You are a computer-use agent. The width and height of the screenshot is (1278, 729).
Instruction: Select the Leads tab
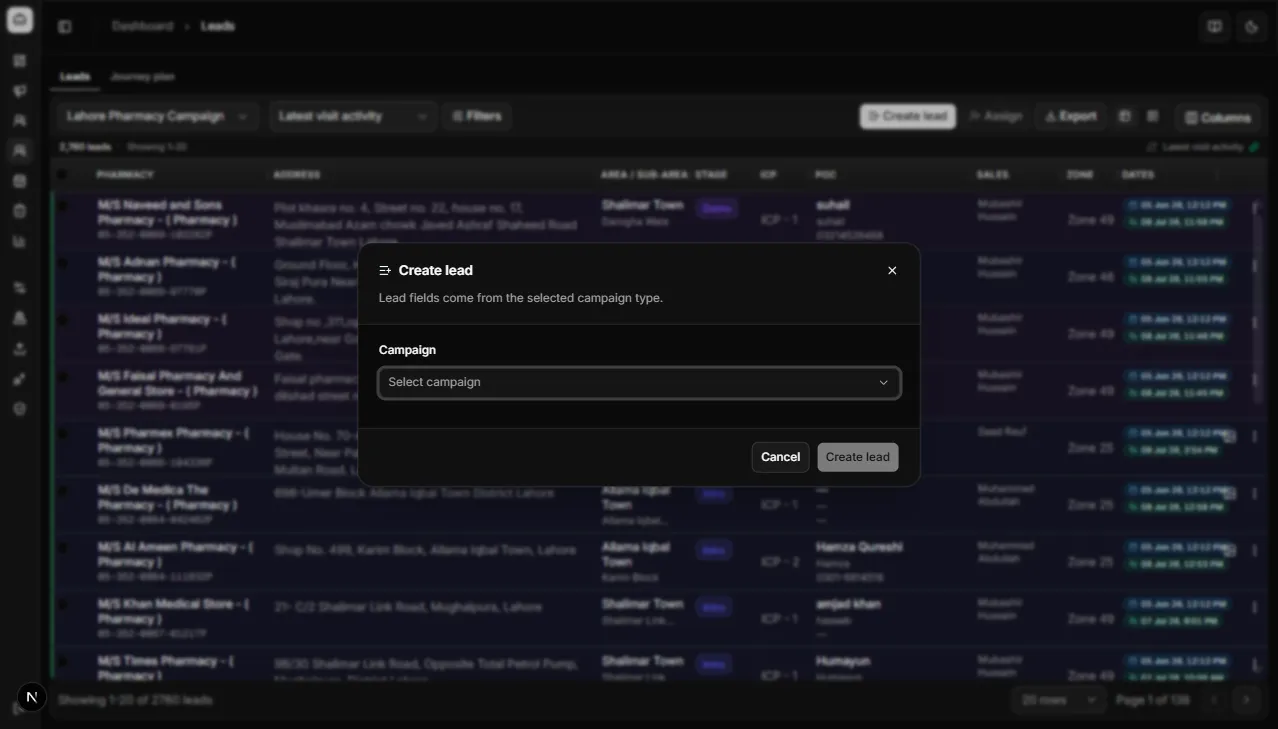coord(74,76)
